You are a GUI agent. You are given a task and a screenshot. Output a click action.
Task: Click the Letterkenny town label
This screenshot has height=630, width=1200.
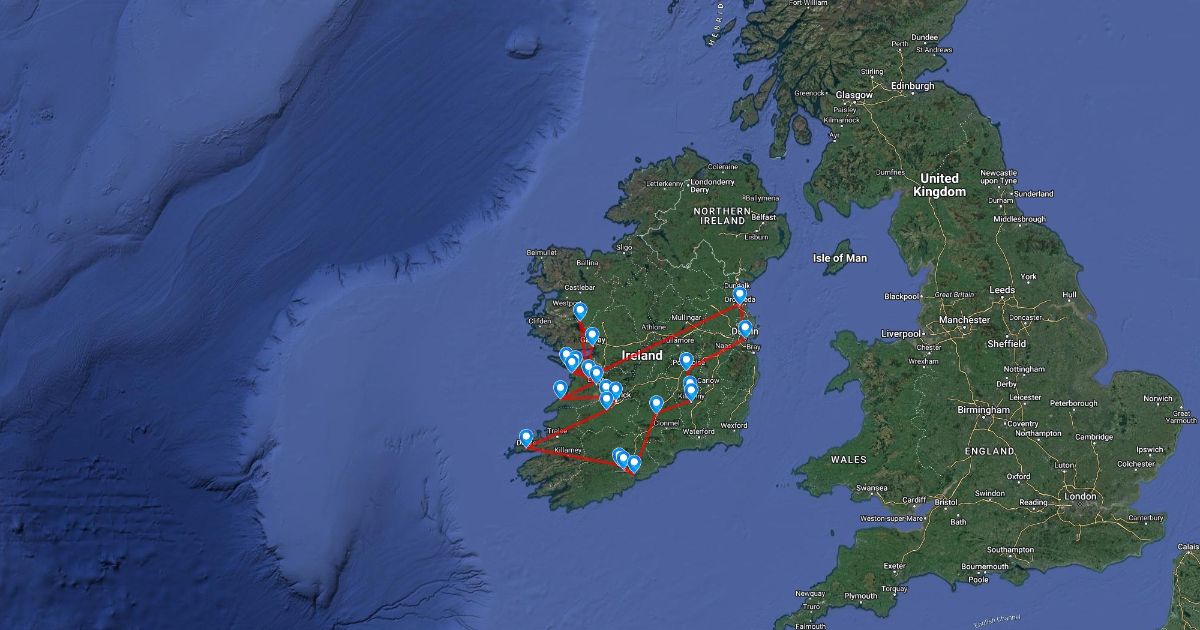point(666,184)
